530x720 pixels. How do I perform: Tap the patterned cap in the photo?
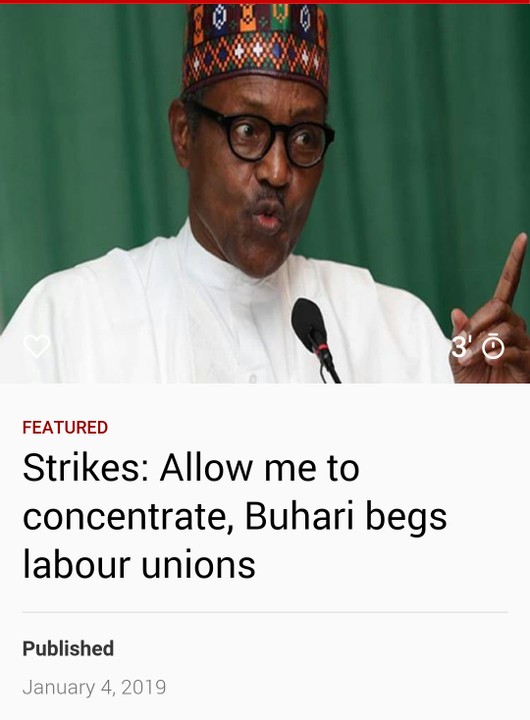coord(255,48)
